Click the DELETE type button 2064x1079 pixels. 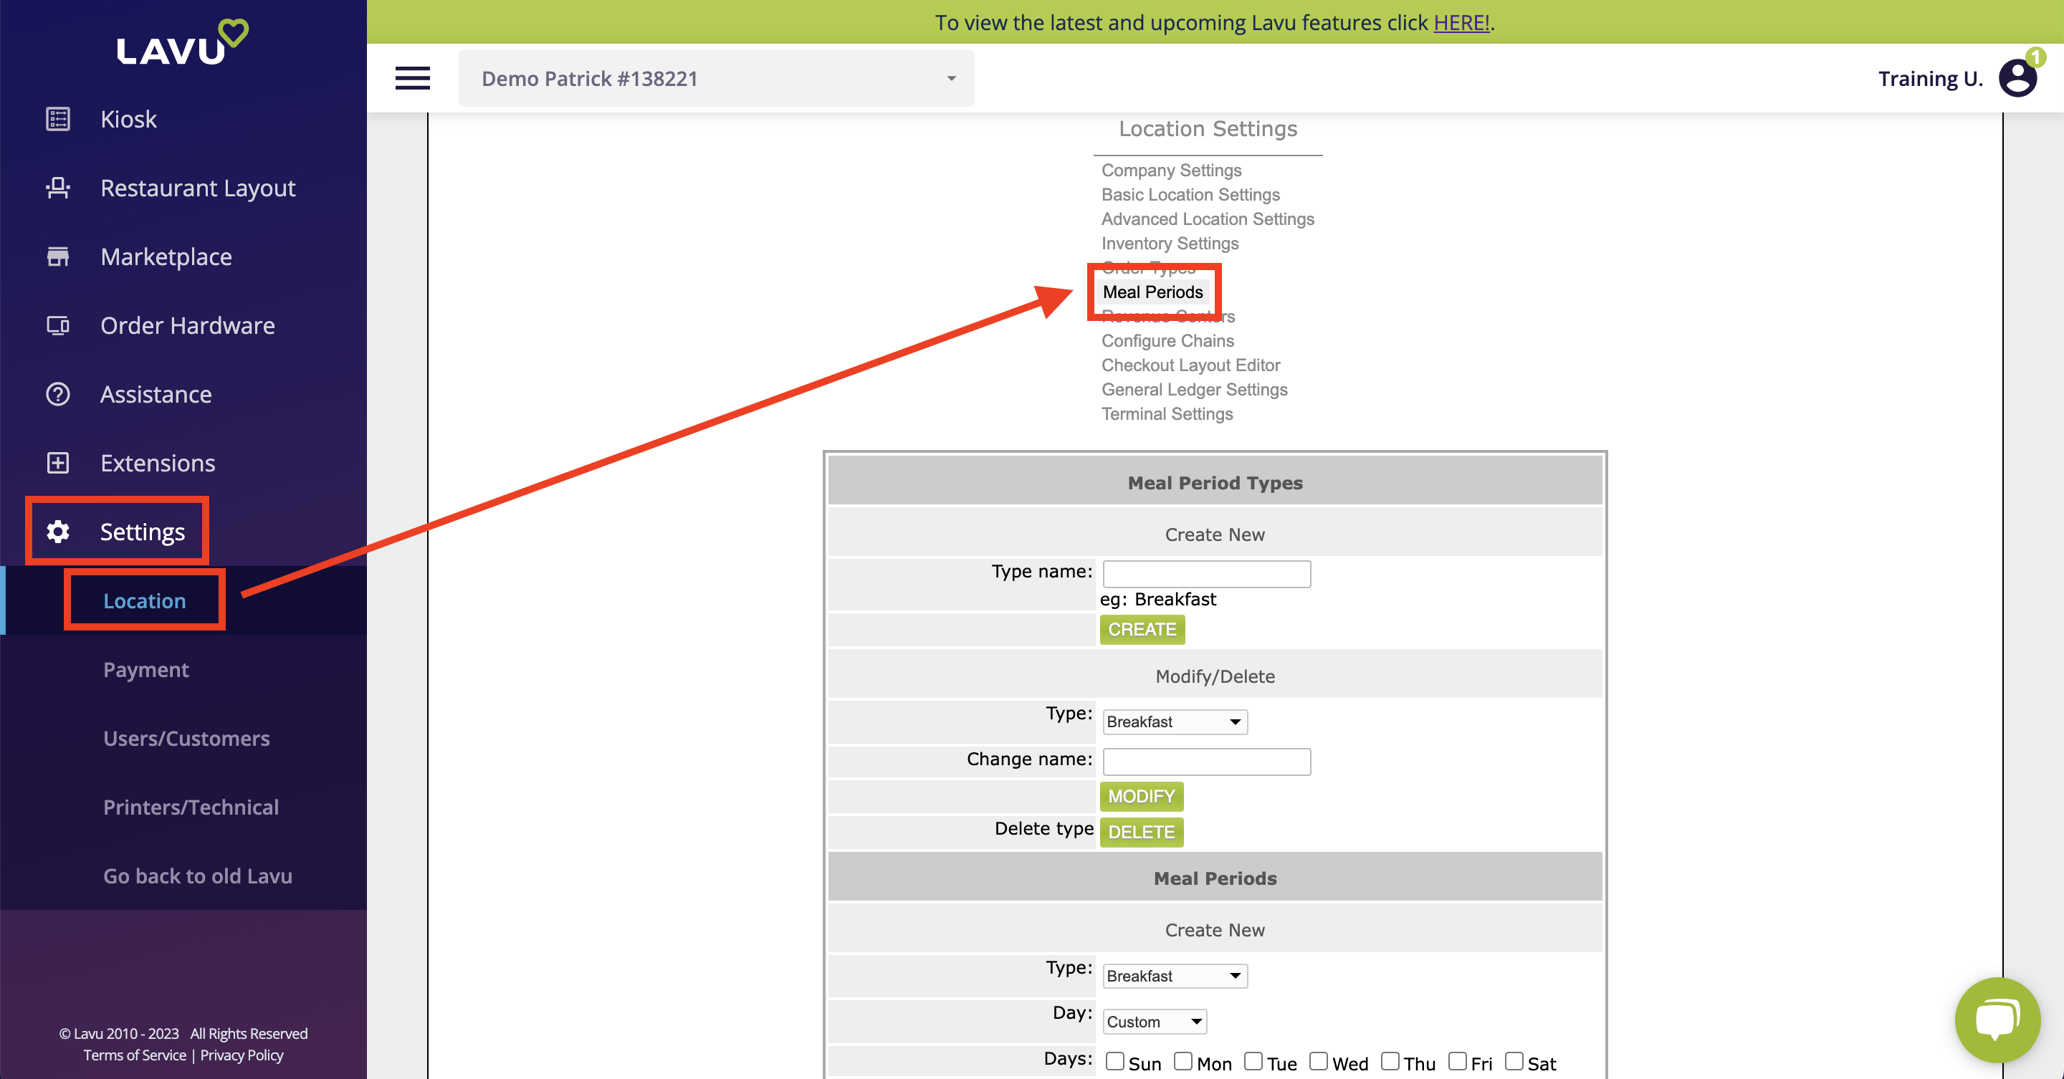[x=1141, y=832]
